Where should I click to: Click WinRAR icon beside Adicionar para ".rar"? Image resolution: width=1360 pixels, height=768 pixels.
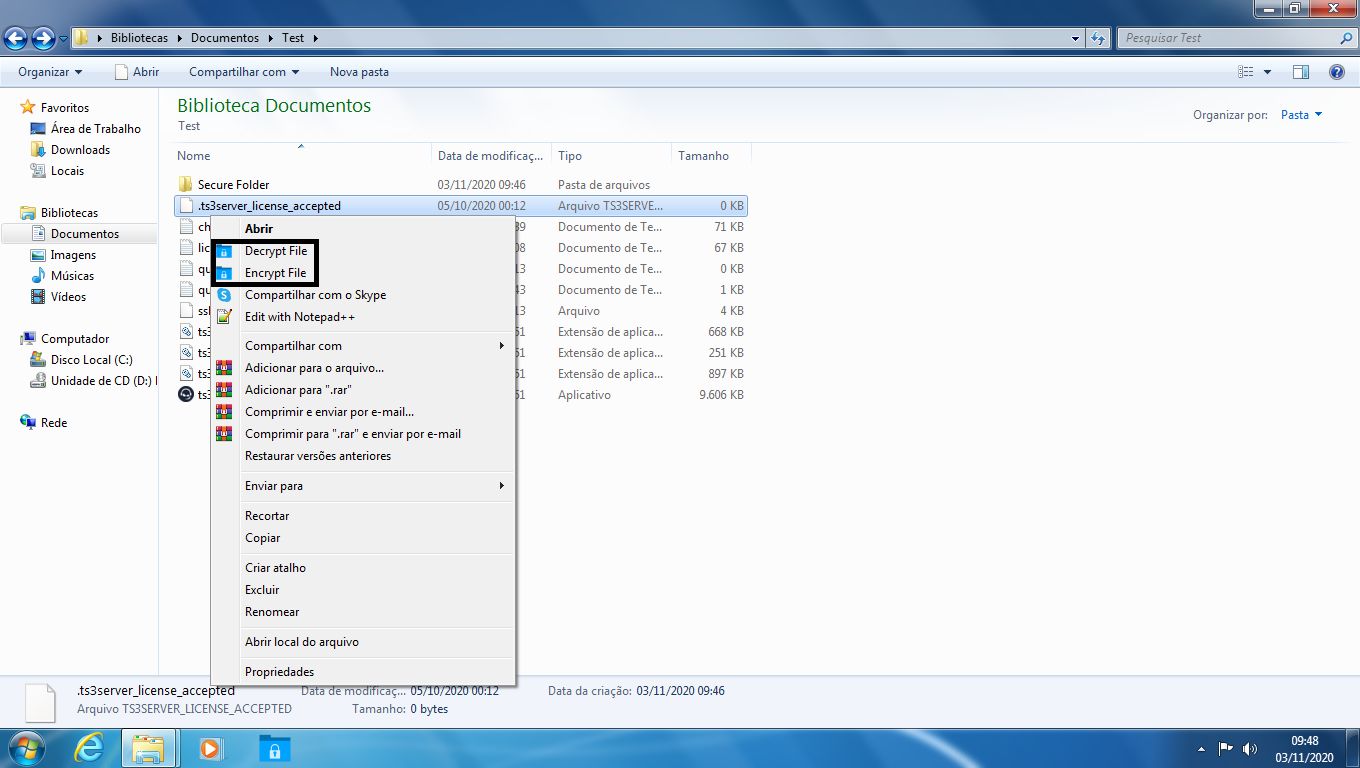click(x=225, y=390)
